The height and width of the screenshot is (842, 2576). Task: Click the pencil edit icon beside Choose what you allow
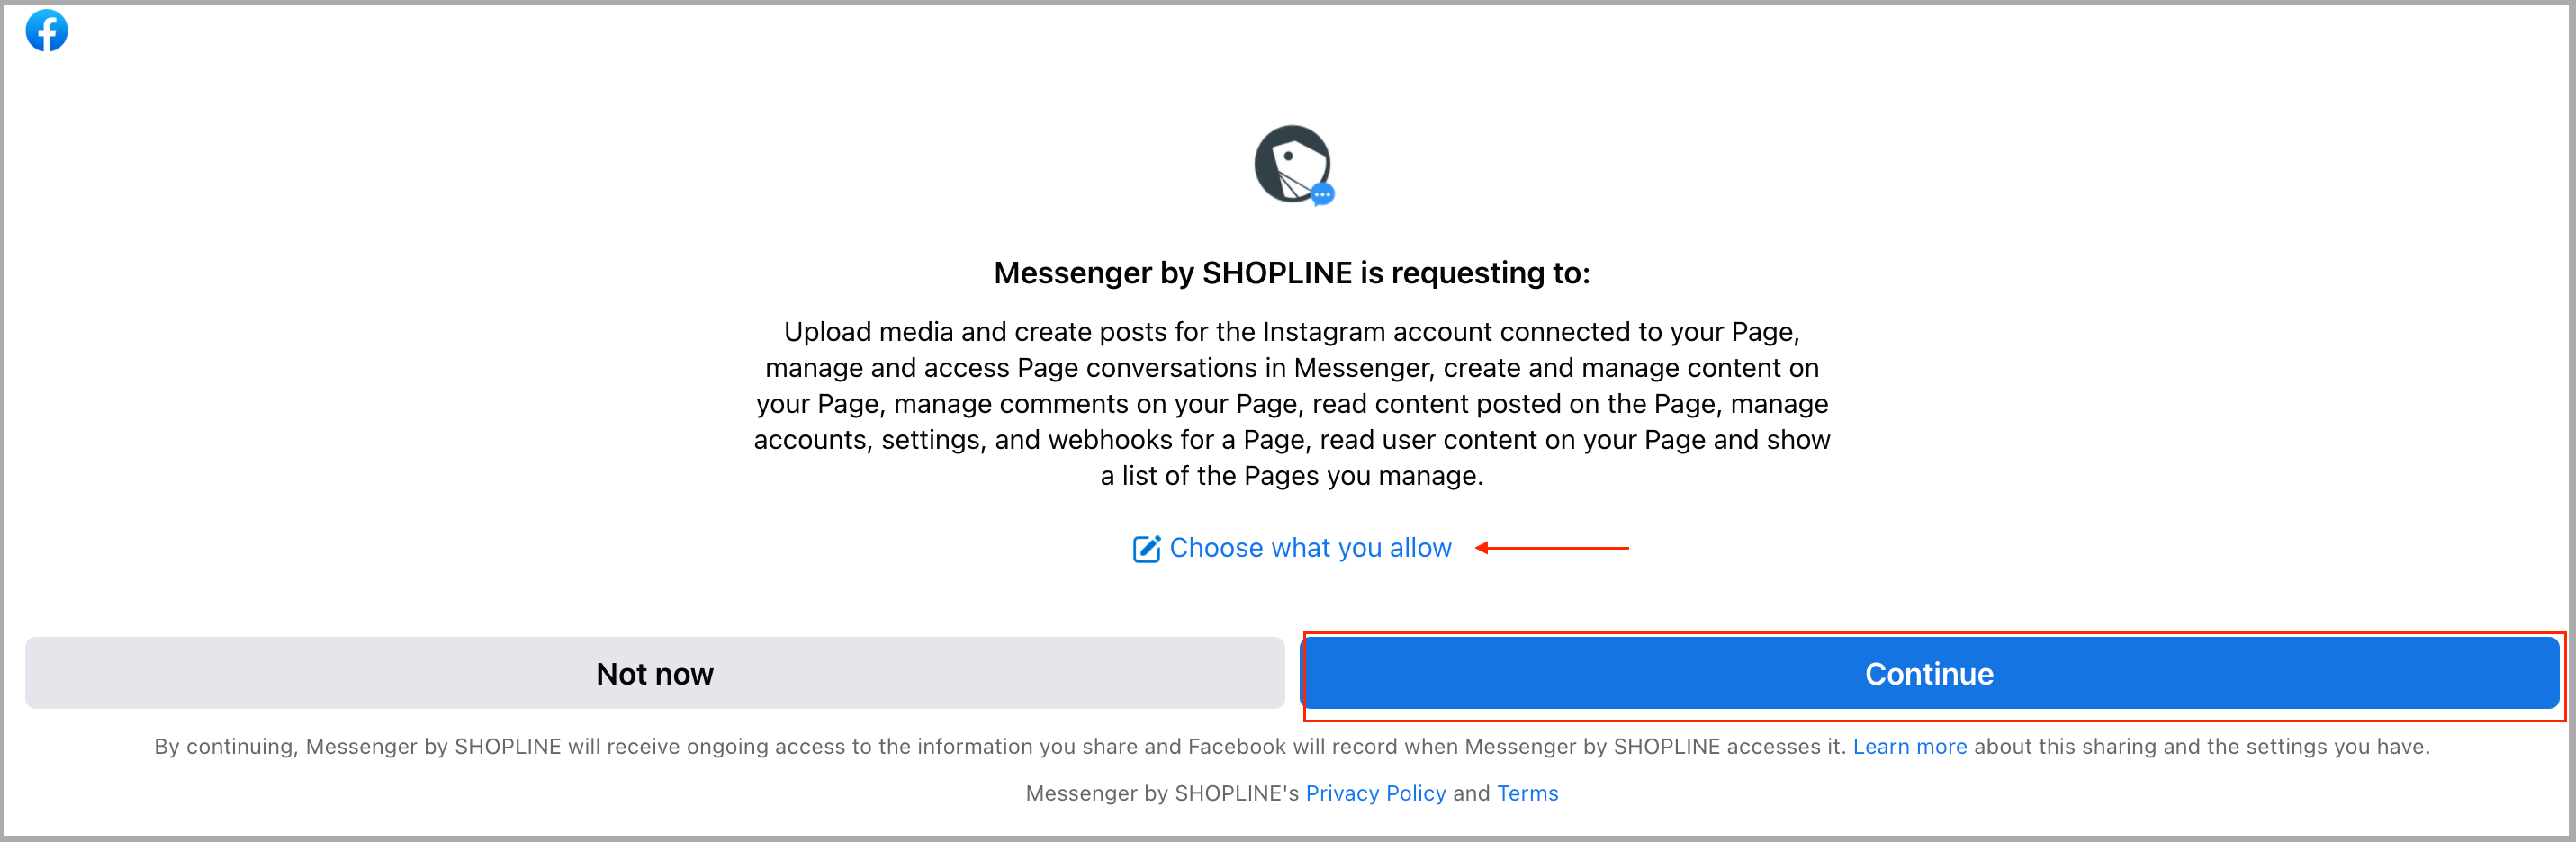pyautogui.click(x=1146, y=549)
